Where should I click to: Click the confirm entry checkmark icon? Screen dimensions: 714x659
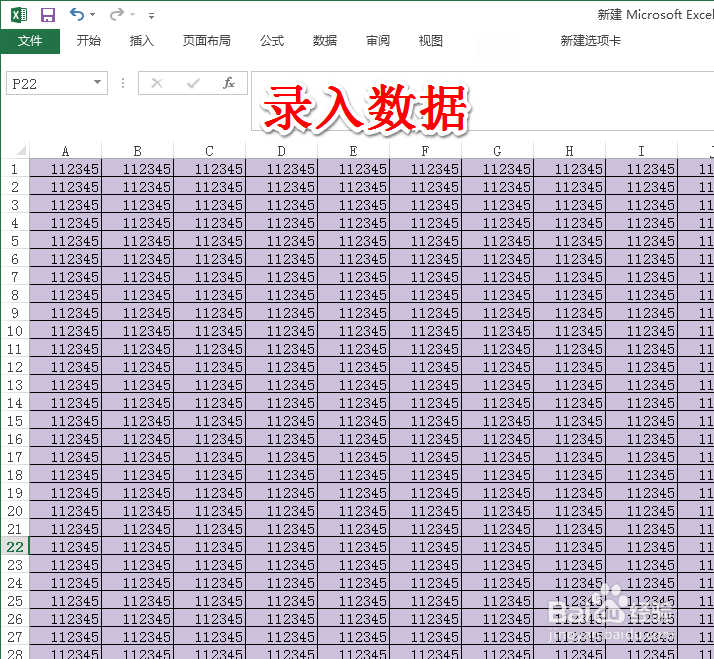pos(193,83)
